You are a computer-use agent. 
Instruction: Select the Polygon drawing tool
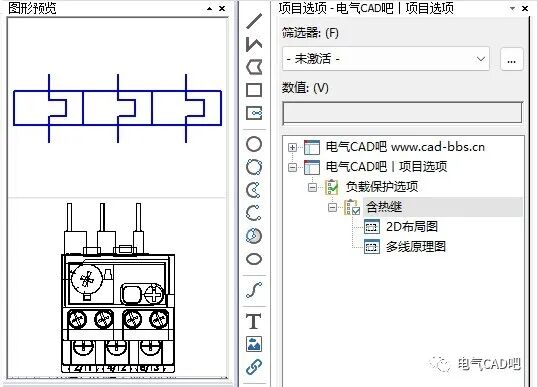254,67
